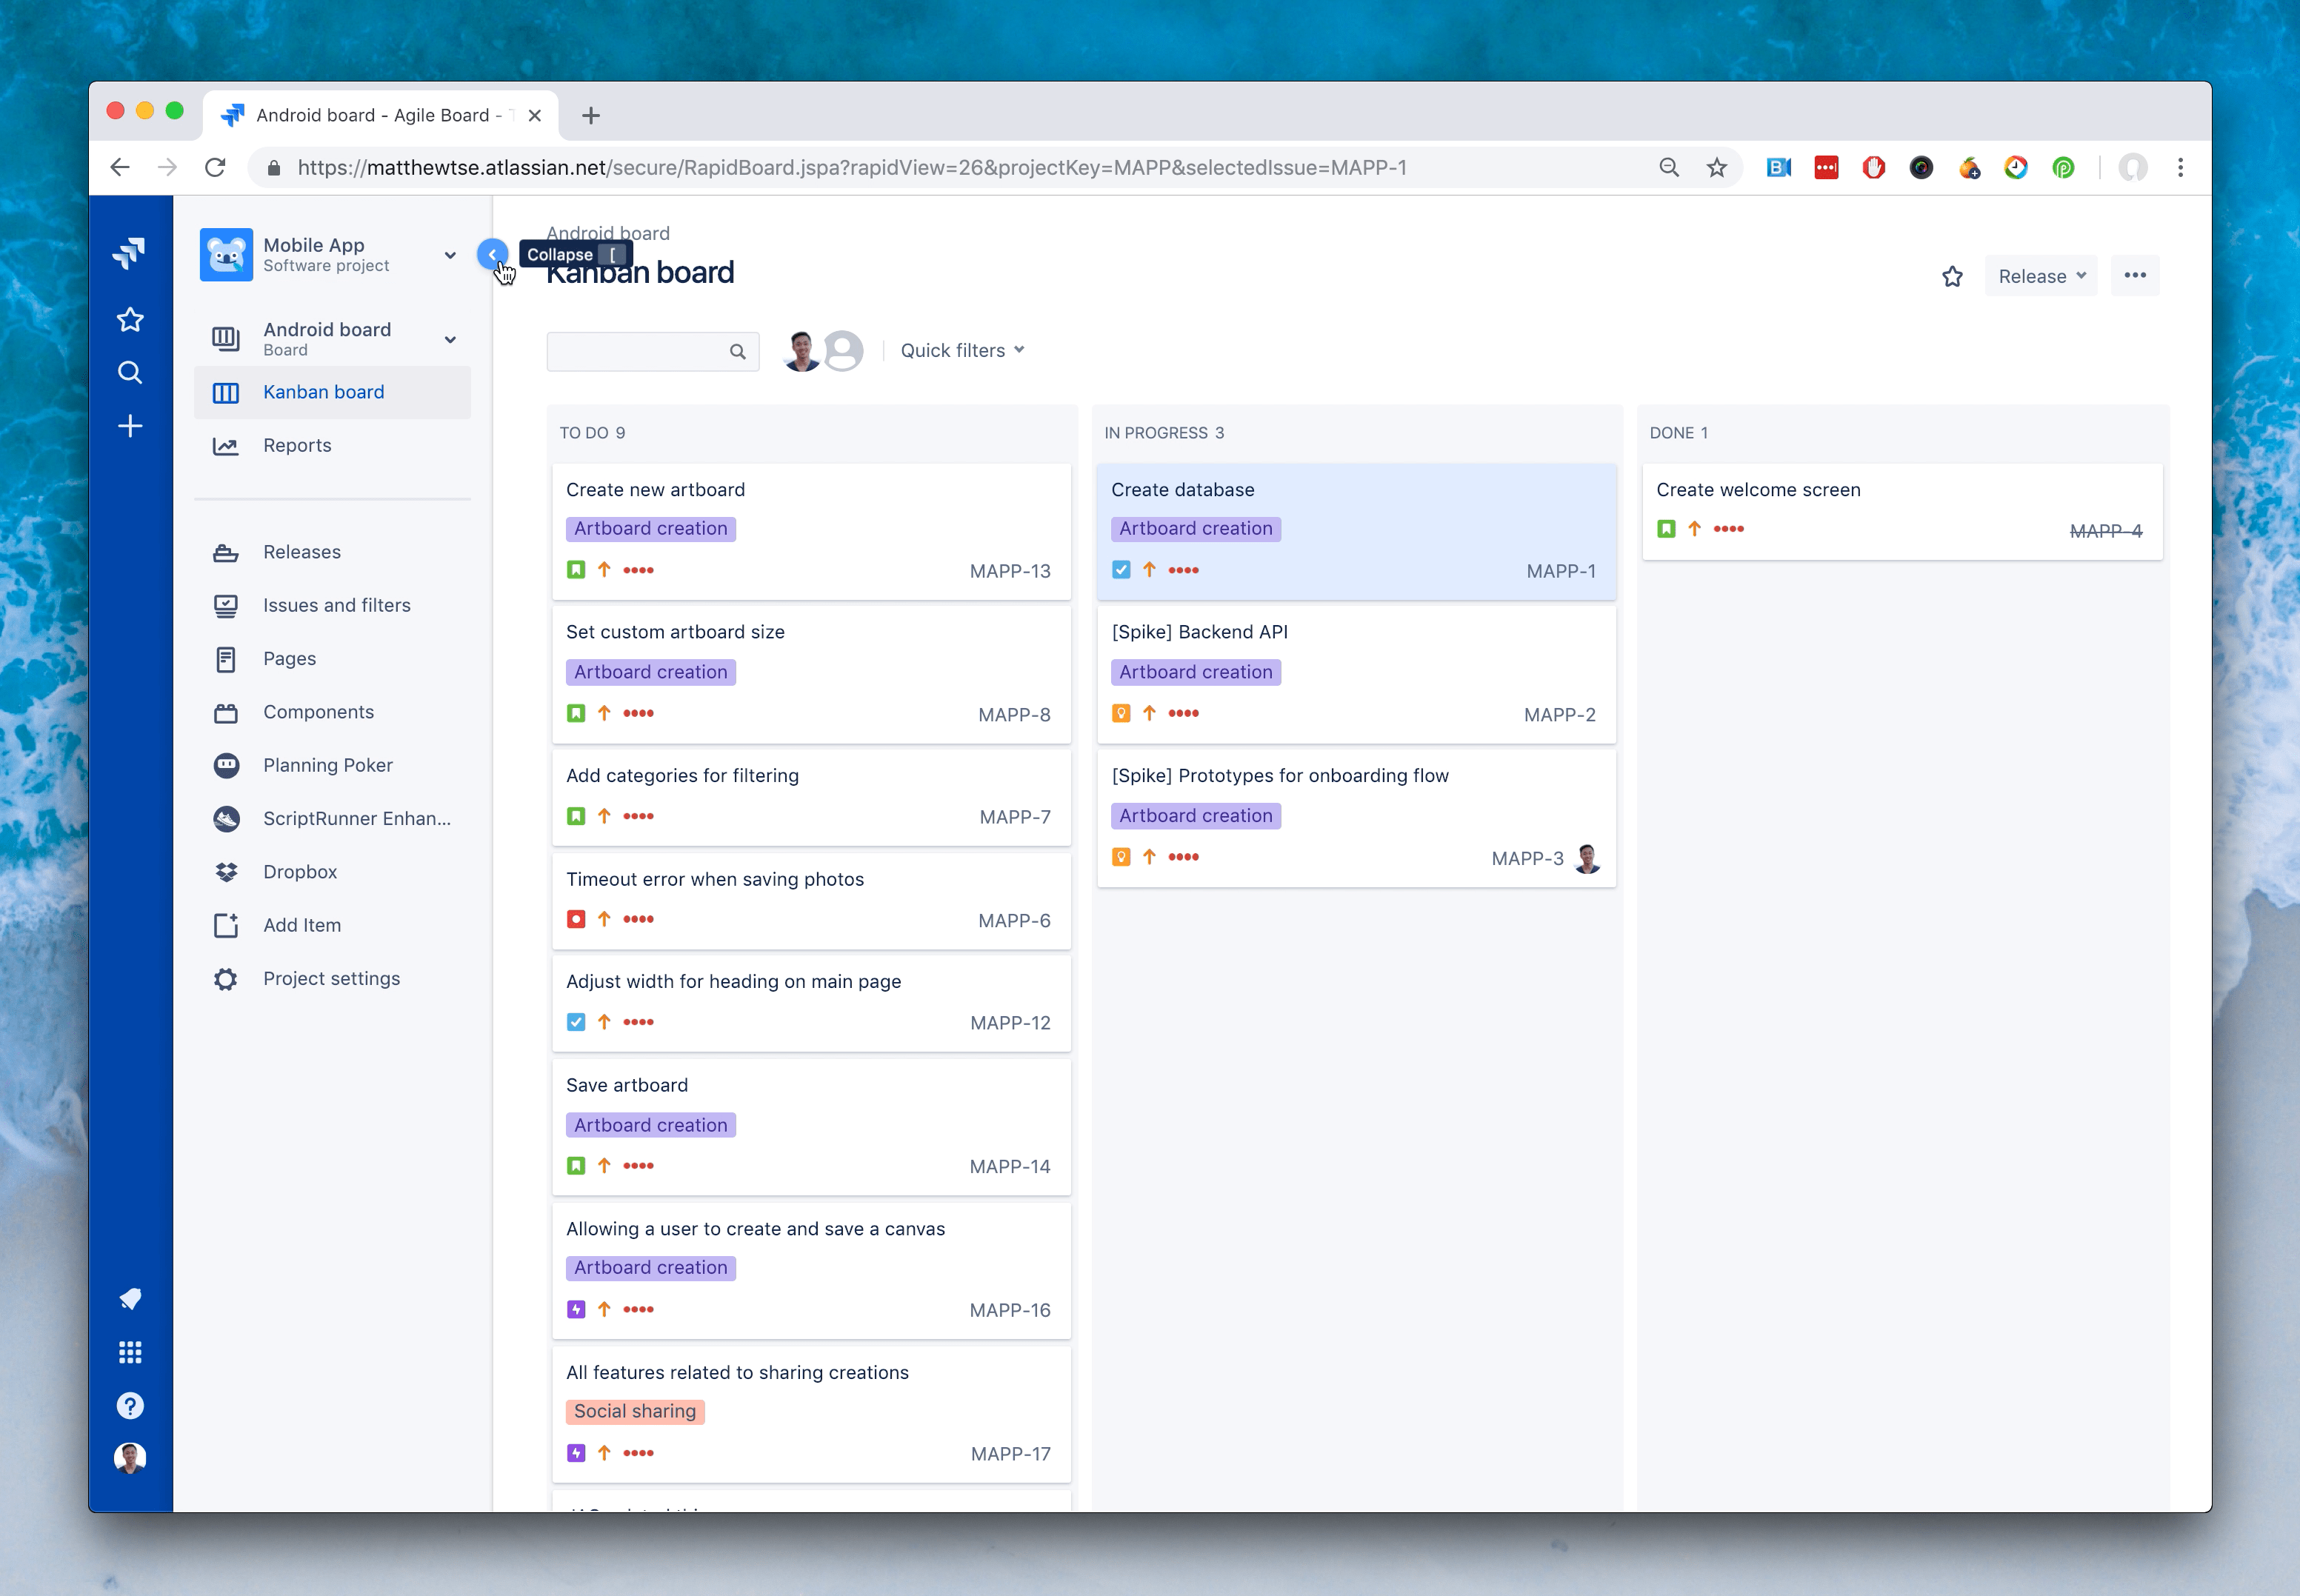
Task: Star the Kanban board
Action: (1951, 276)
